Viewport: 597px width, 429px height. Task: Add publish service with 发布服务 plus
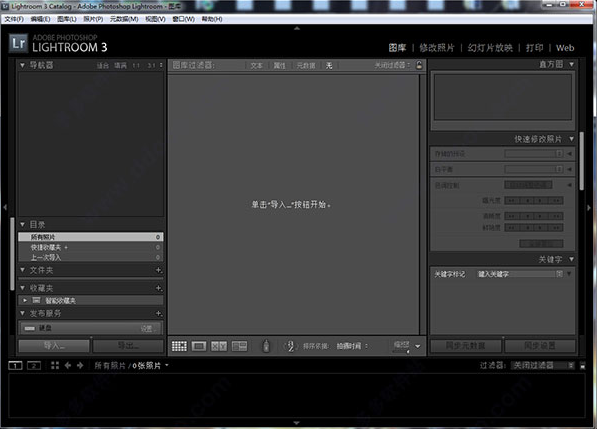(x=159, y=313)
